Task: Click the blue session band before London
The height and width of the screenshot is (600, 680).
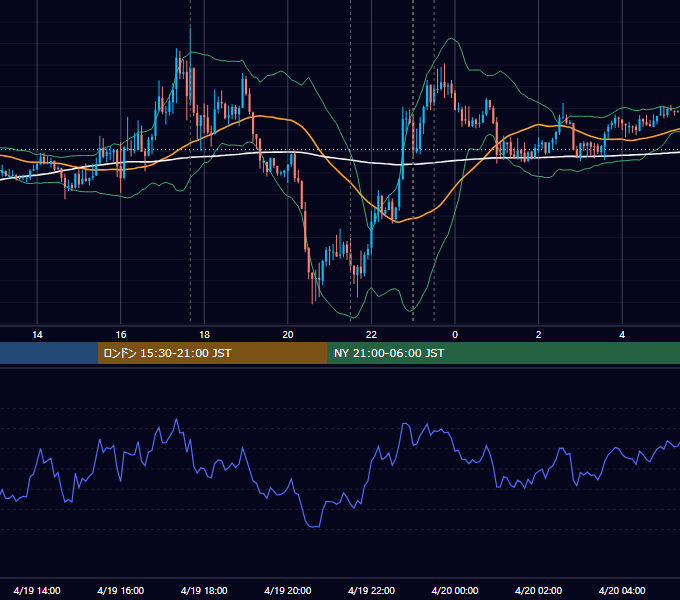Action: pyautogui.click(x=49, y=353)
